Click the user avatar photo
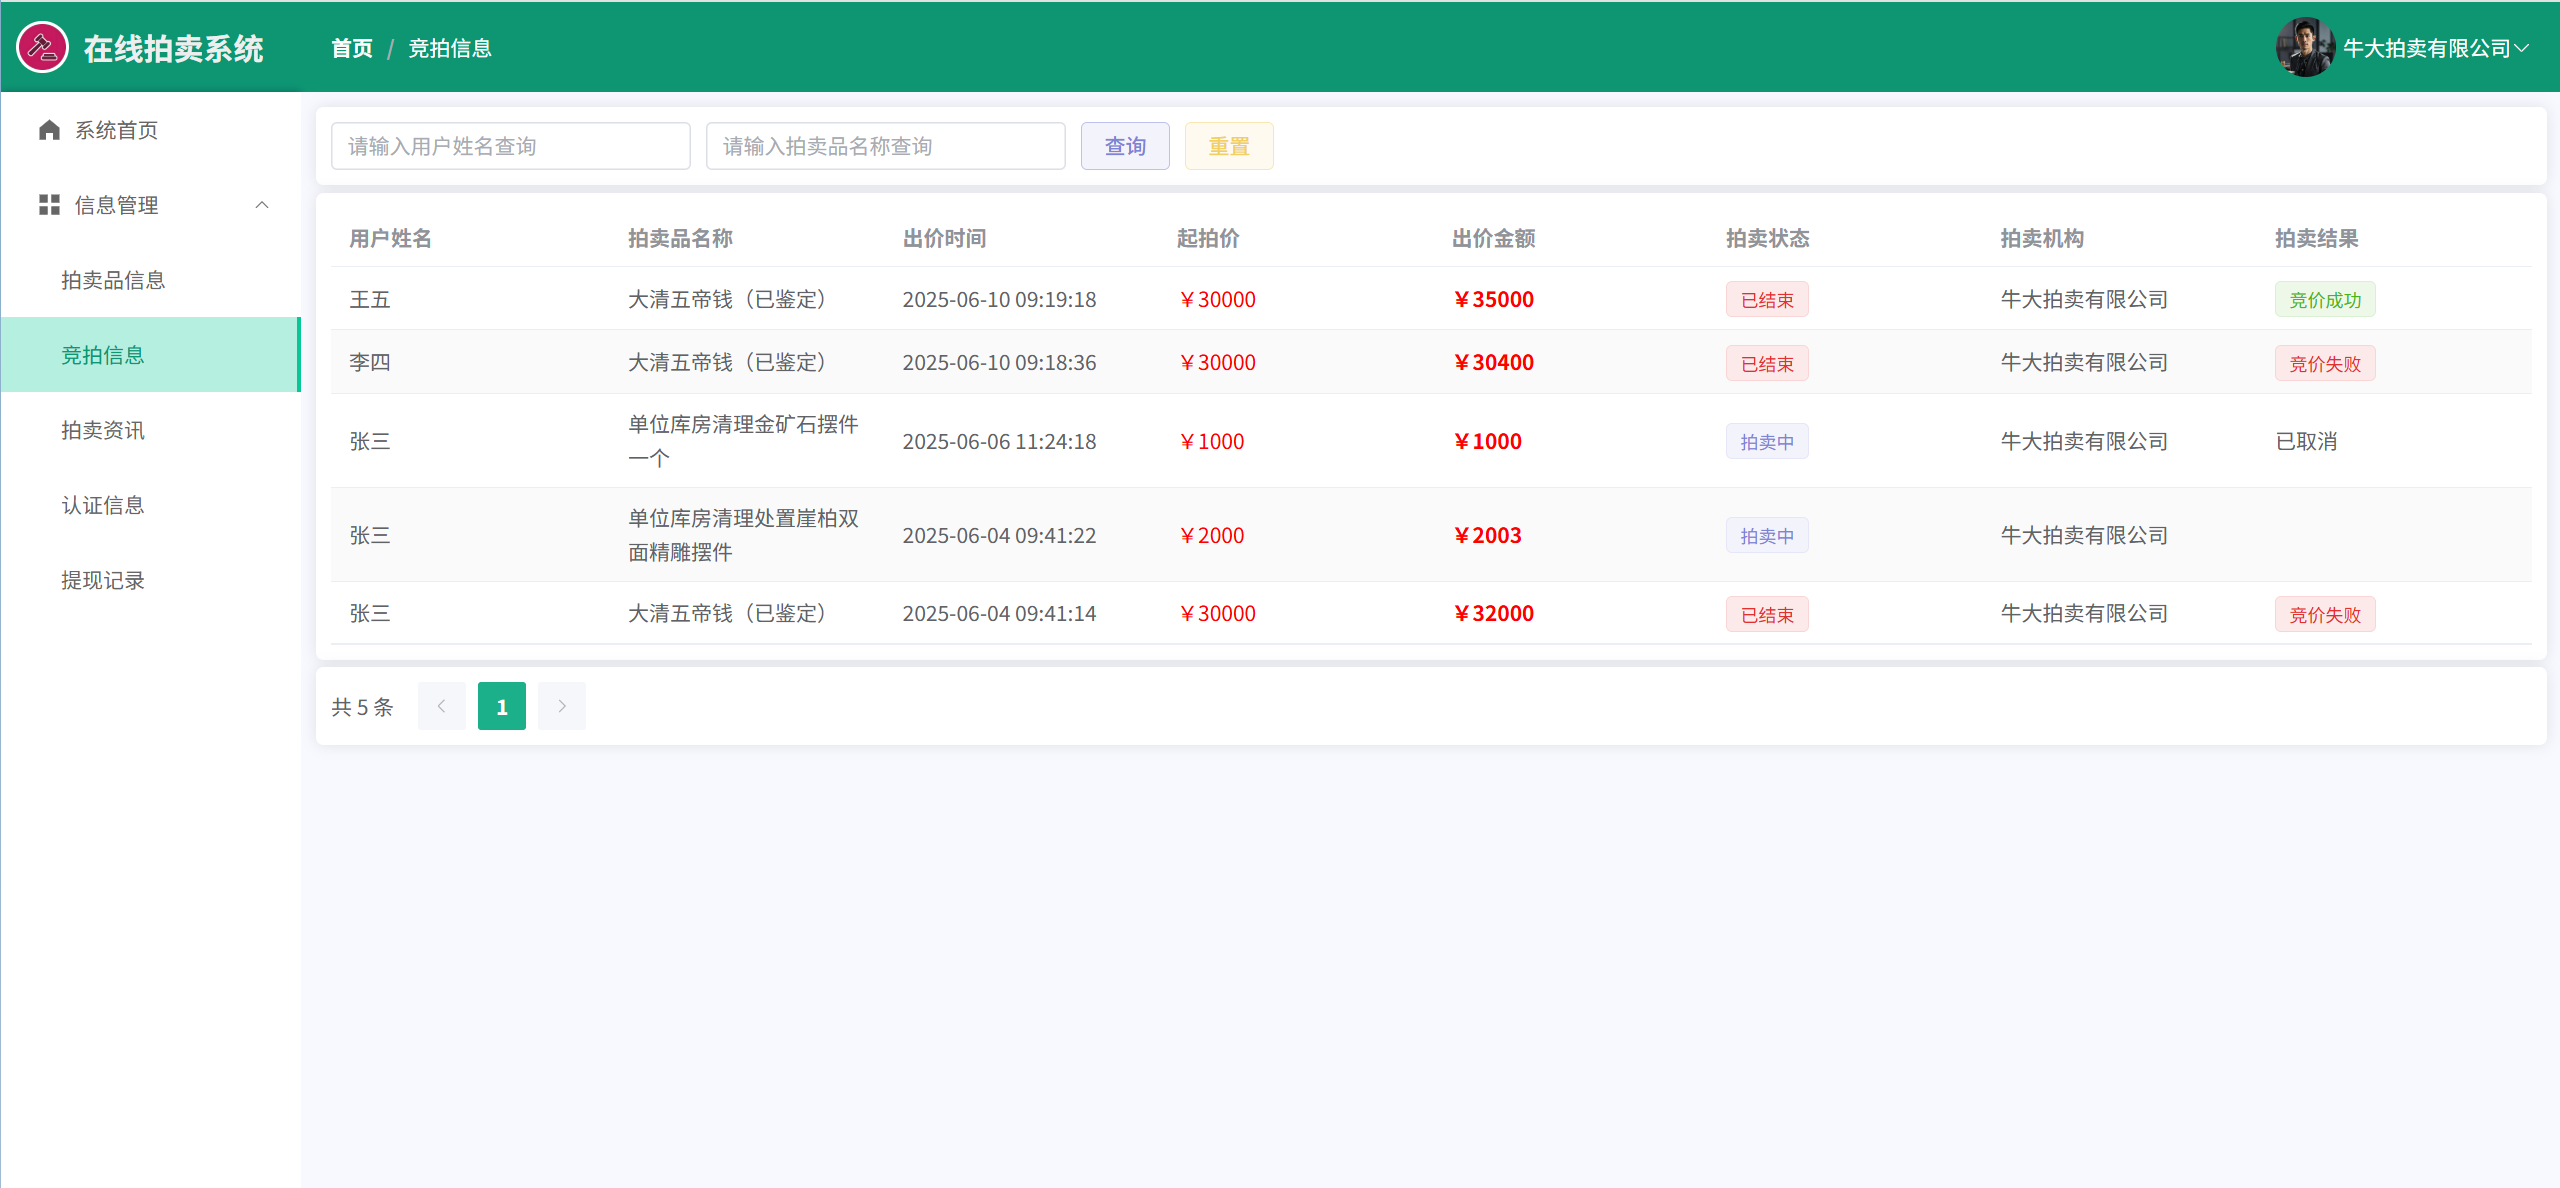 coord(2304,47)
